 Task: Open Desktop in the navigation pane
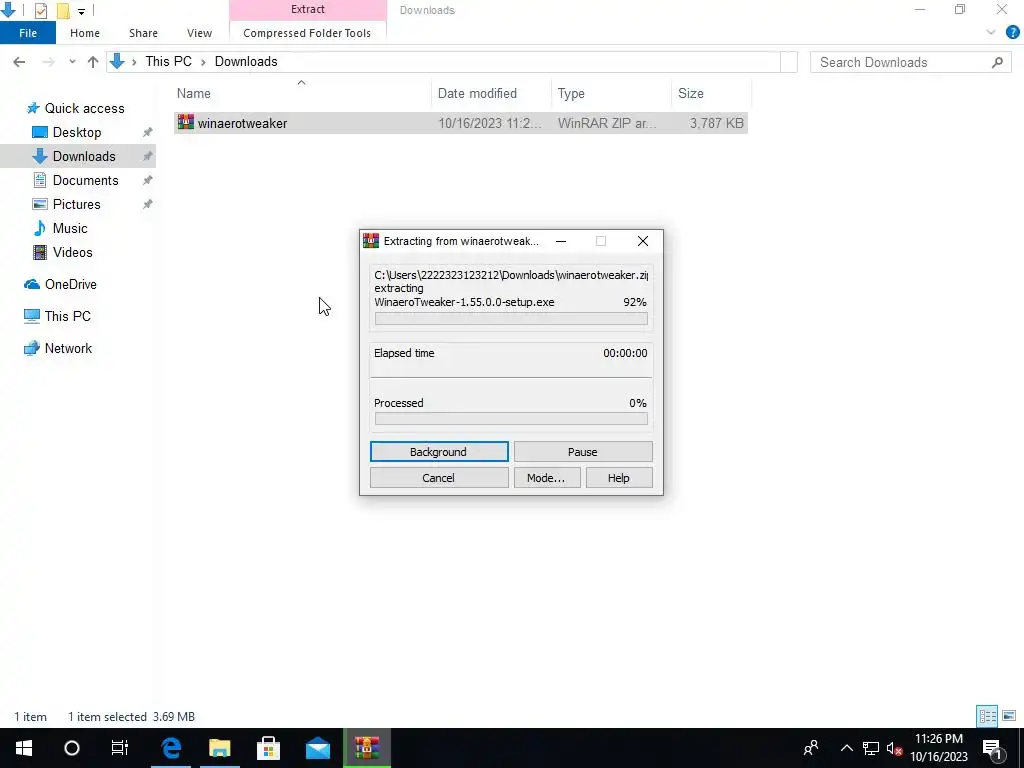pos(77,133)
